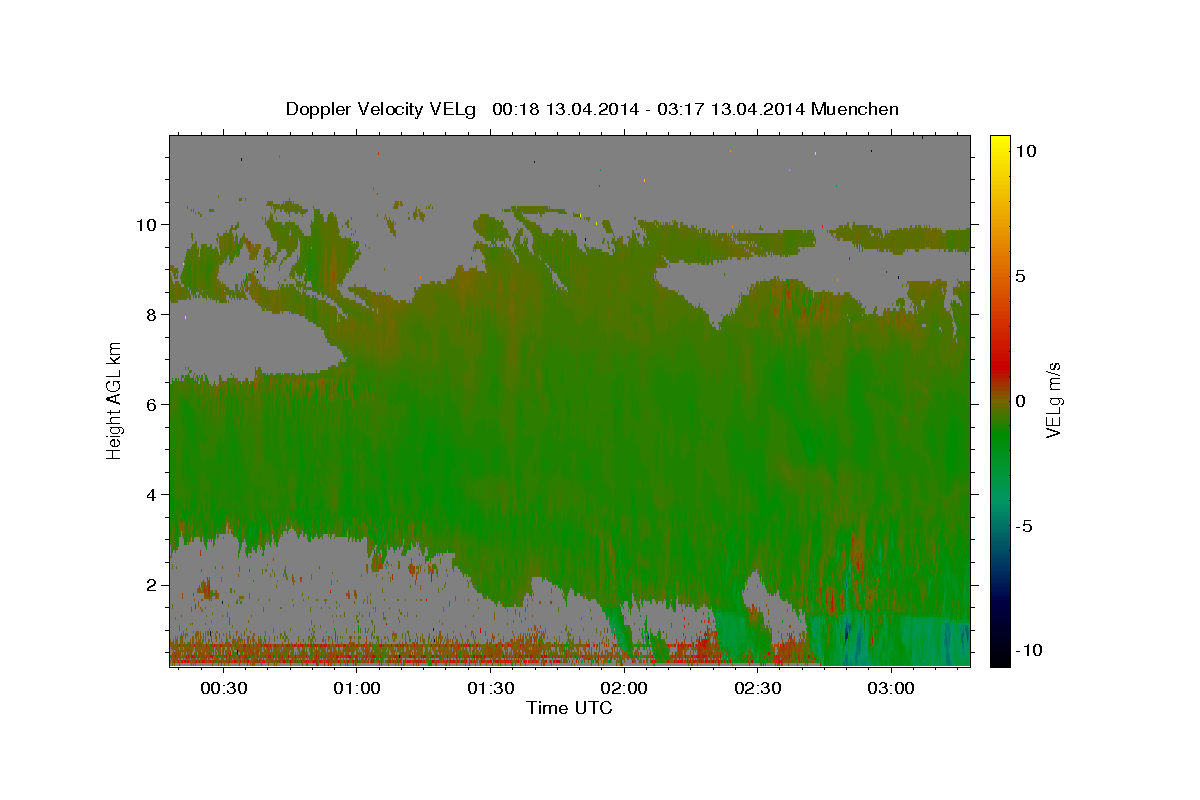Click the colorbar value '-10'

tap(1027, 650)
